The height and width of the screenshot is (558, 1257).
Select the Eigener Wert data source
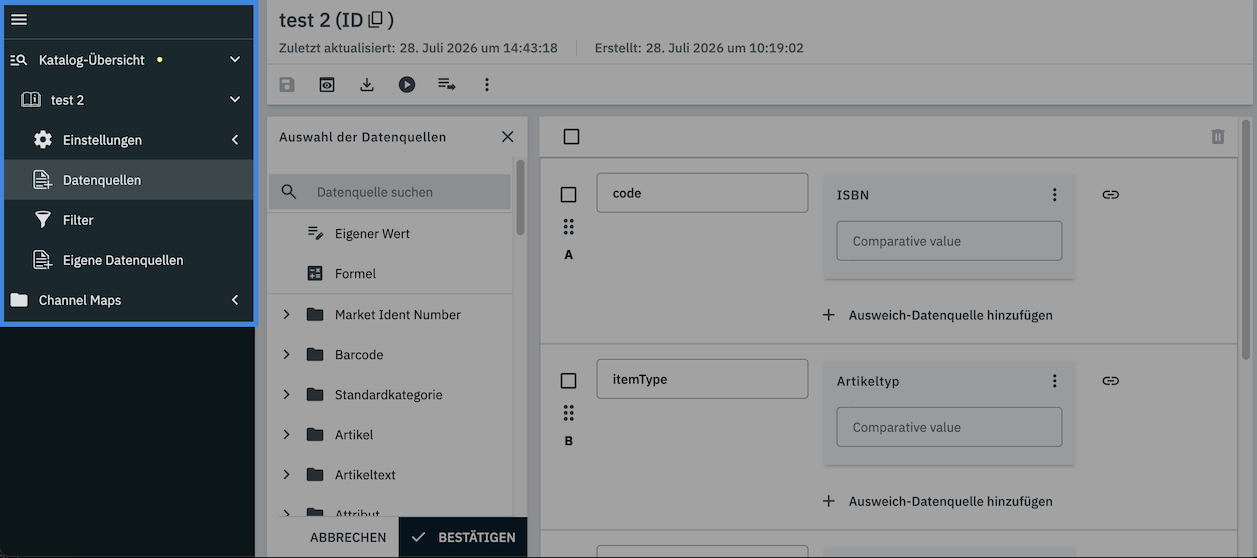[390, 234]
